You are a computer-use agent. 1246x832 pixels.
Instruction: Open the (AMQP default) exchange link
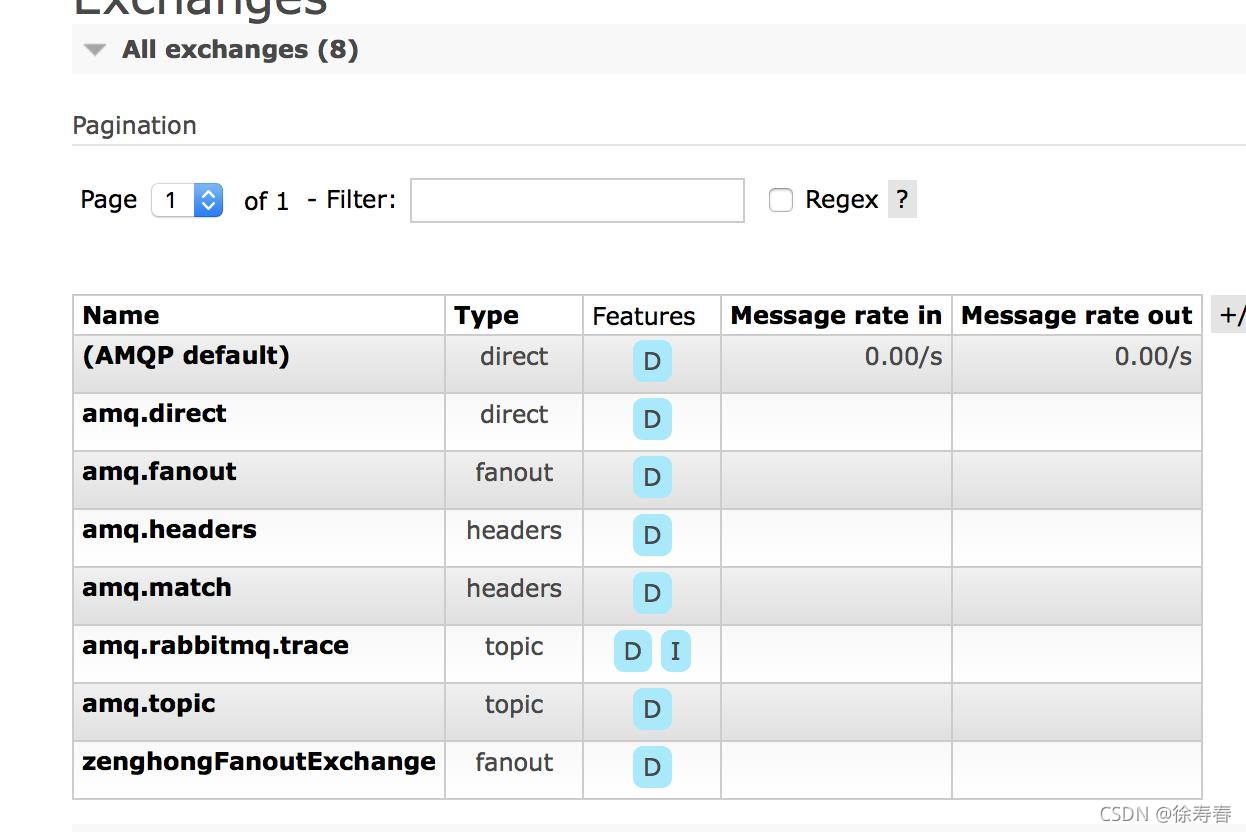click(x=186, y=356)
